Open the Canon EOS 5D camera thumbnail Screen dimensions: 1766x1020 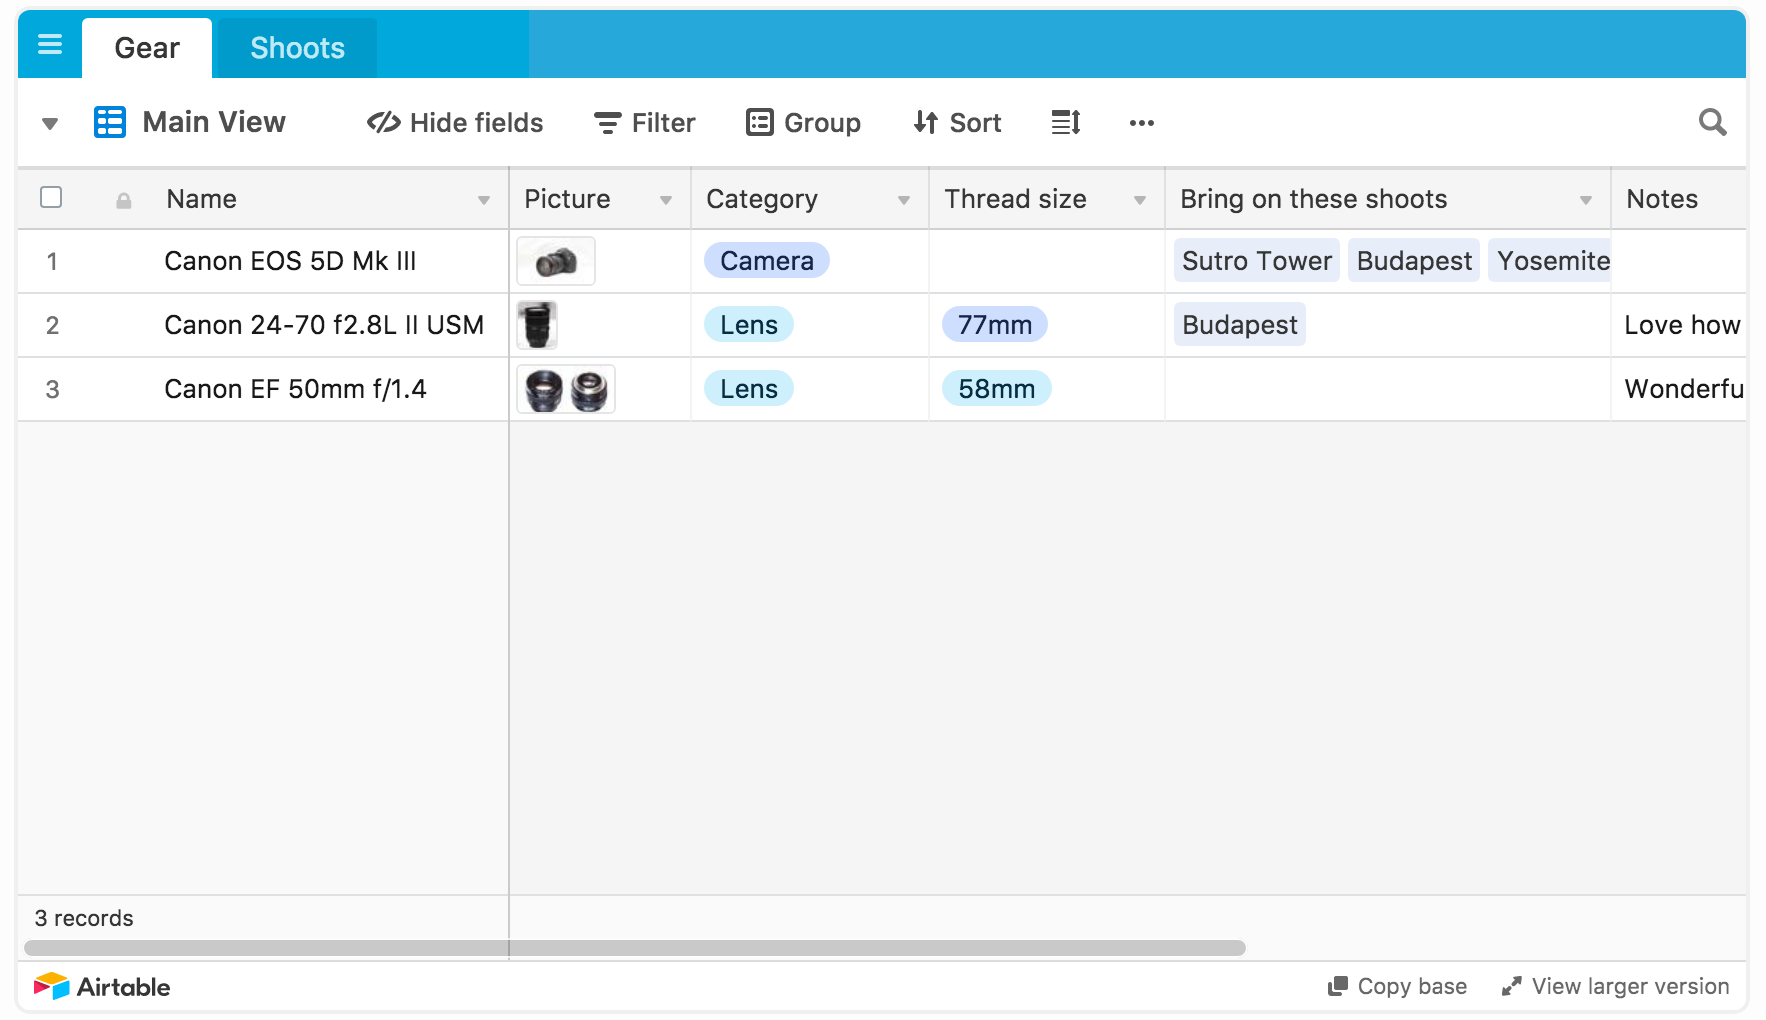556,261
